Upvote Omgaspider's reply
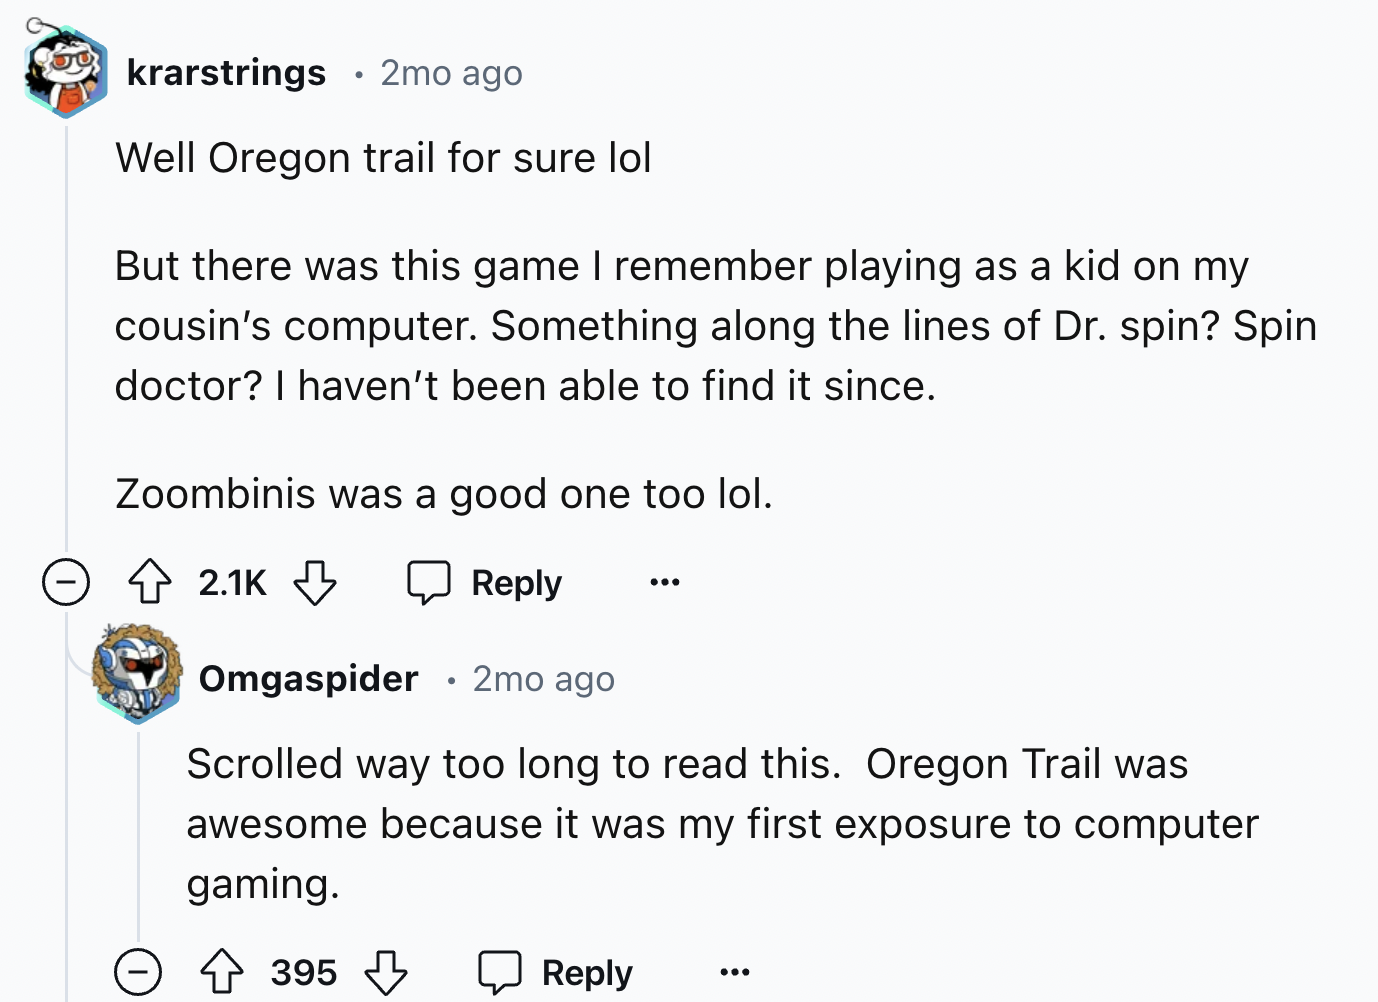The height and width of the screenshot is (1002, 1378). point(222,972)
